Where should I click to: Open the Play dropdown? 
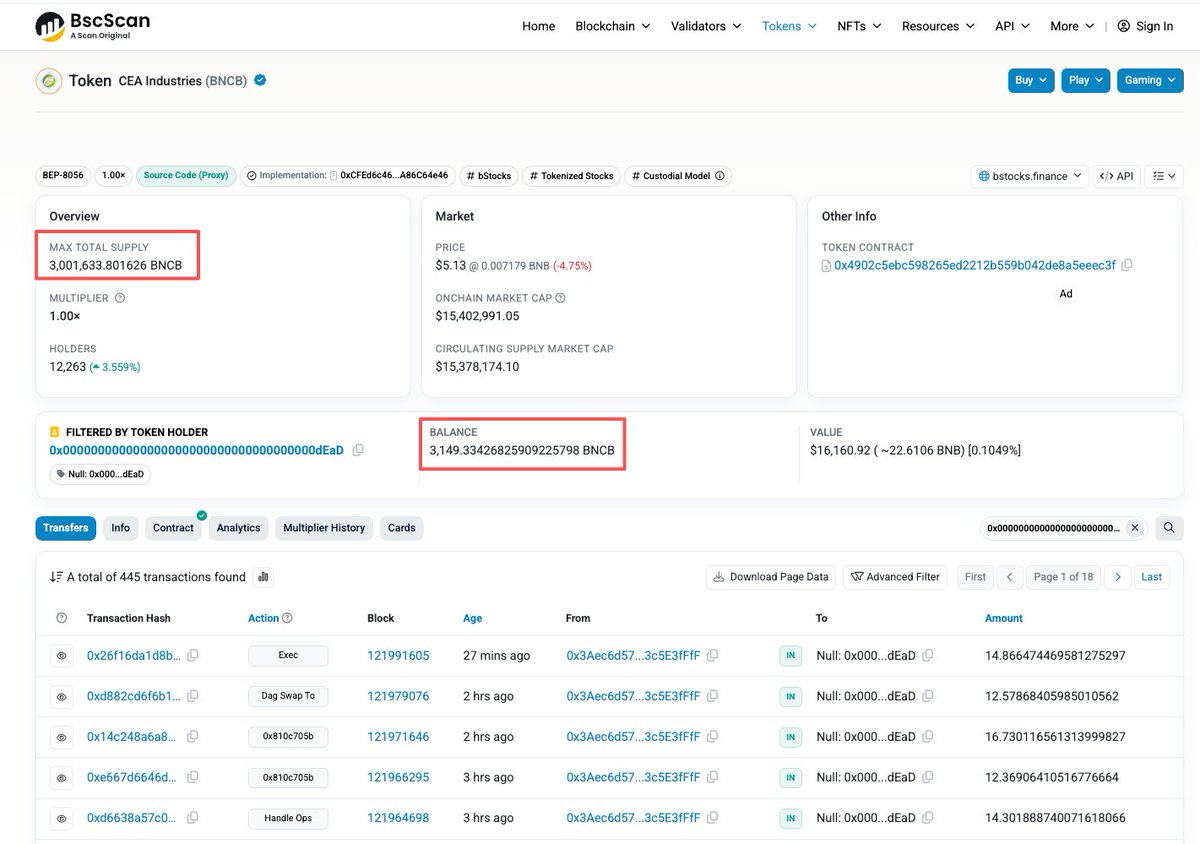[1086, 80]
